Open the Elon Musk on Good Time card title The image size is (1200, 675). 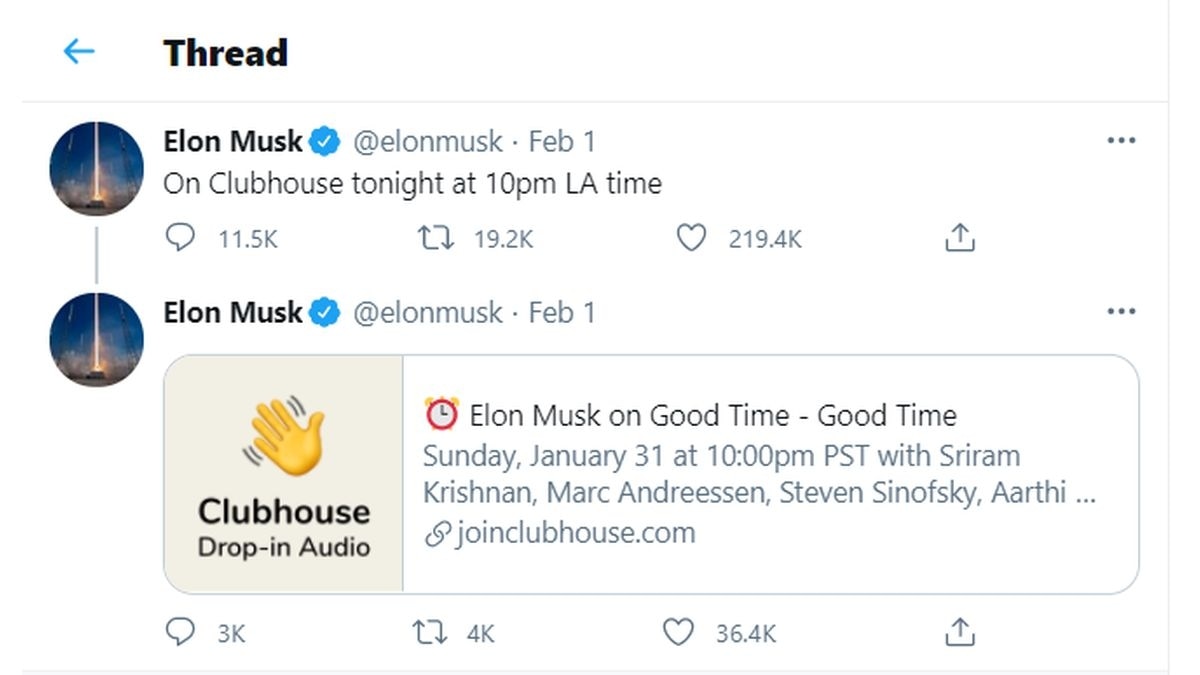coord(712,415)
